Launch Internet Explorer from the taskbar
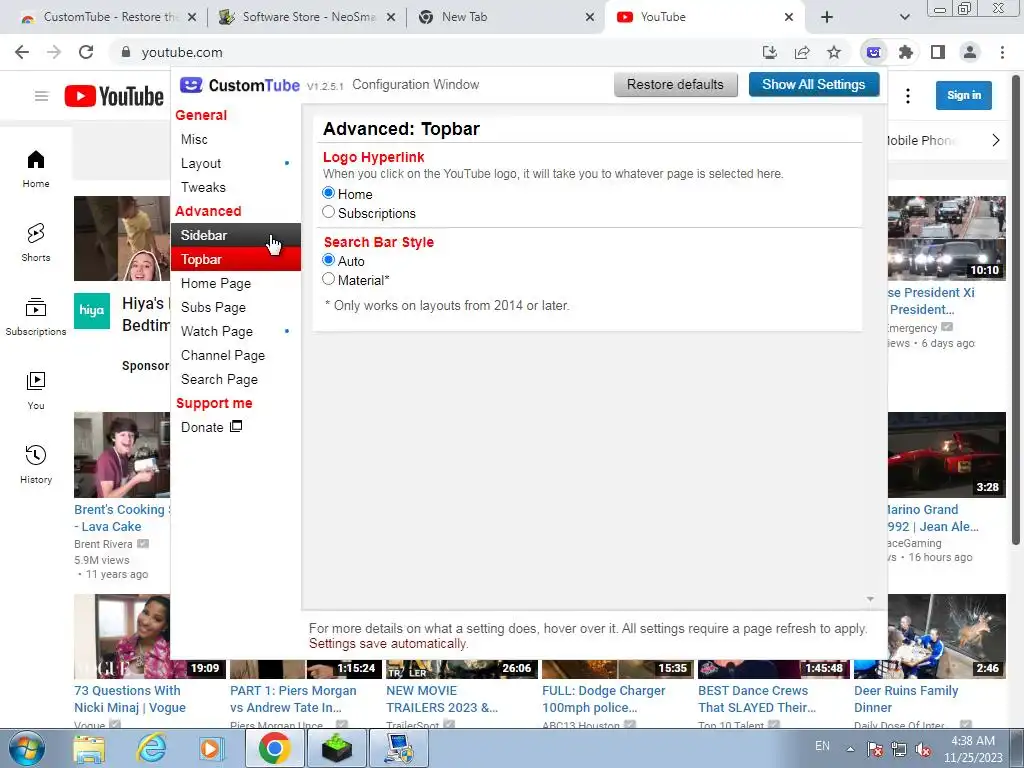1024x768 pixels. [151, 748]
